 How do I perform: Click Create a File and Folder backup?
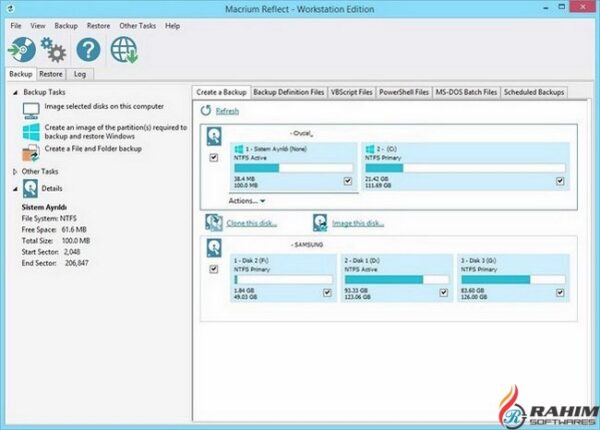pos(93,148)
